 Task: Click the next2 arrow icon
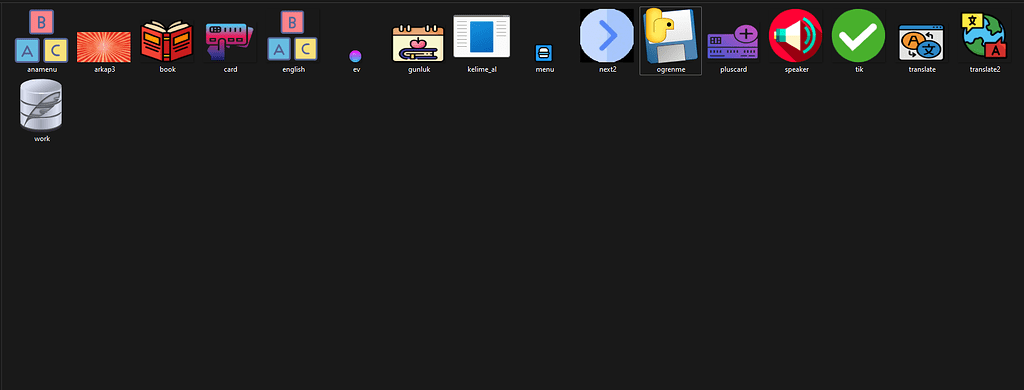(607, 36)
